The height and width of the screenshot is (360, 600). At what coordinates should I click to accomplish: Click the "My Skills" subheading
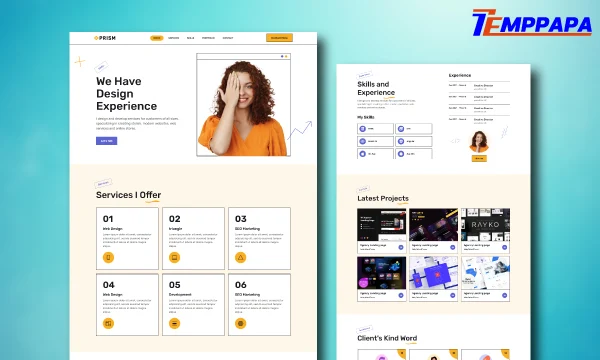click(x=365, y=117)
